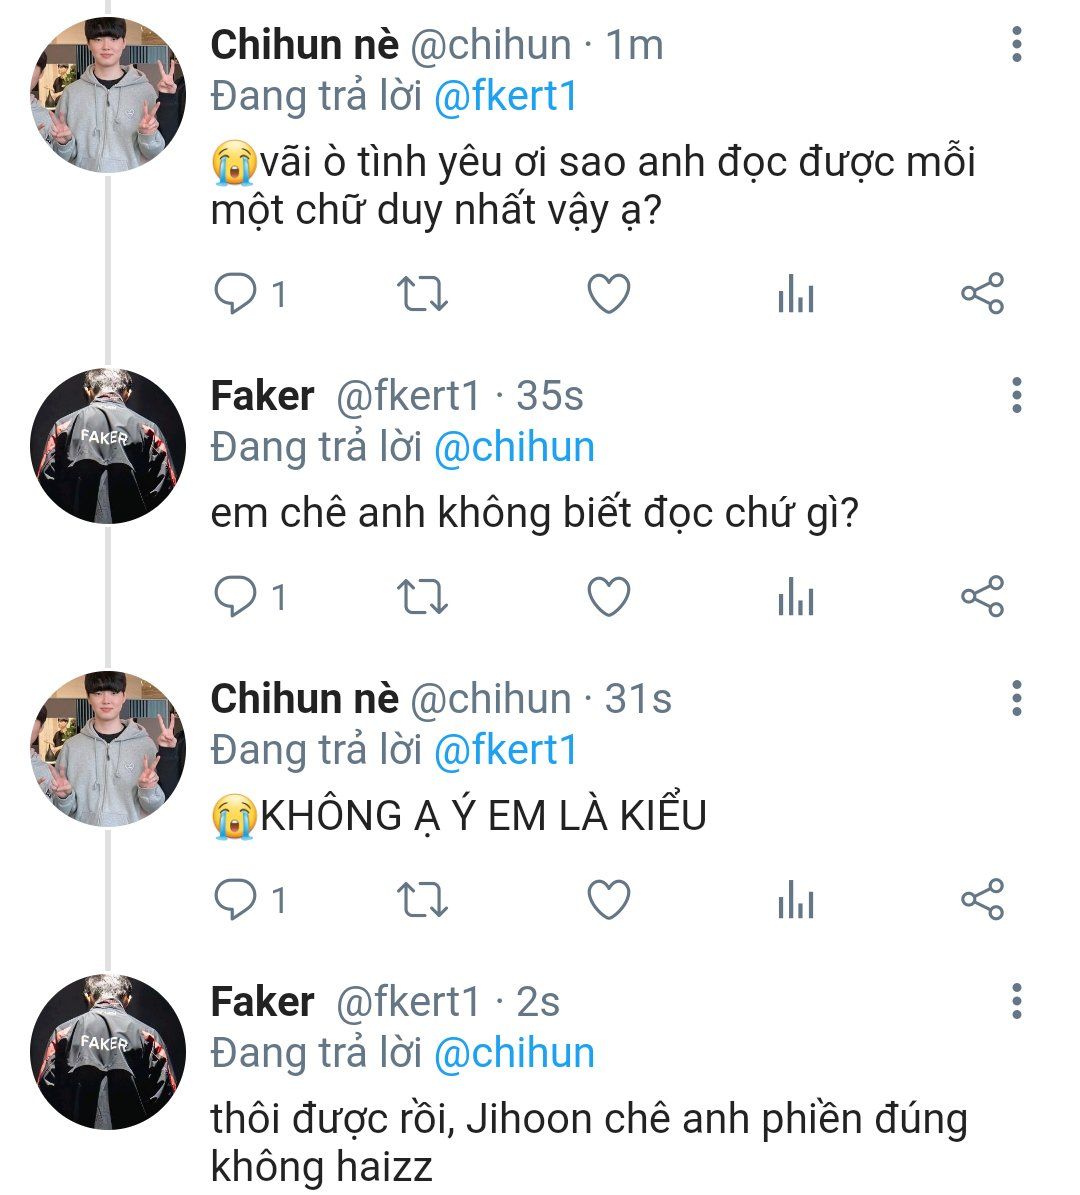
Task: Like Faker's 35s reply tweet
Action: [x=608, y=597]
